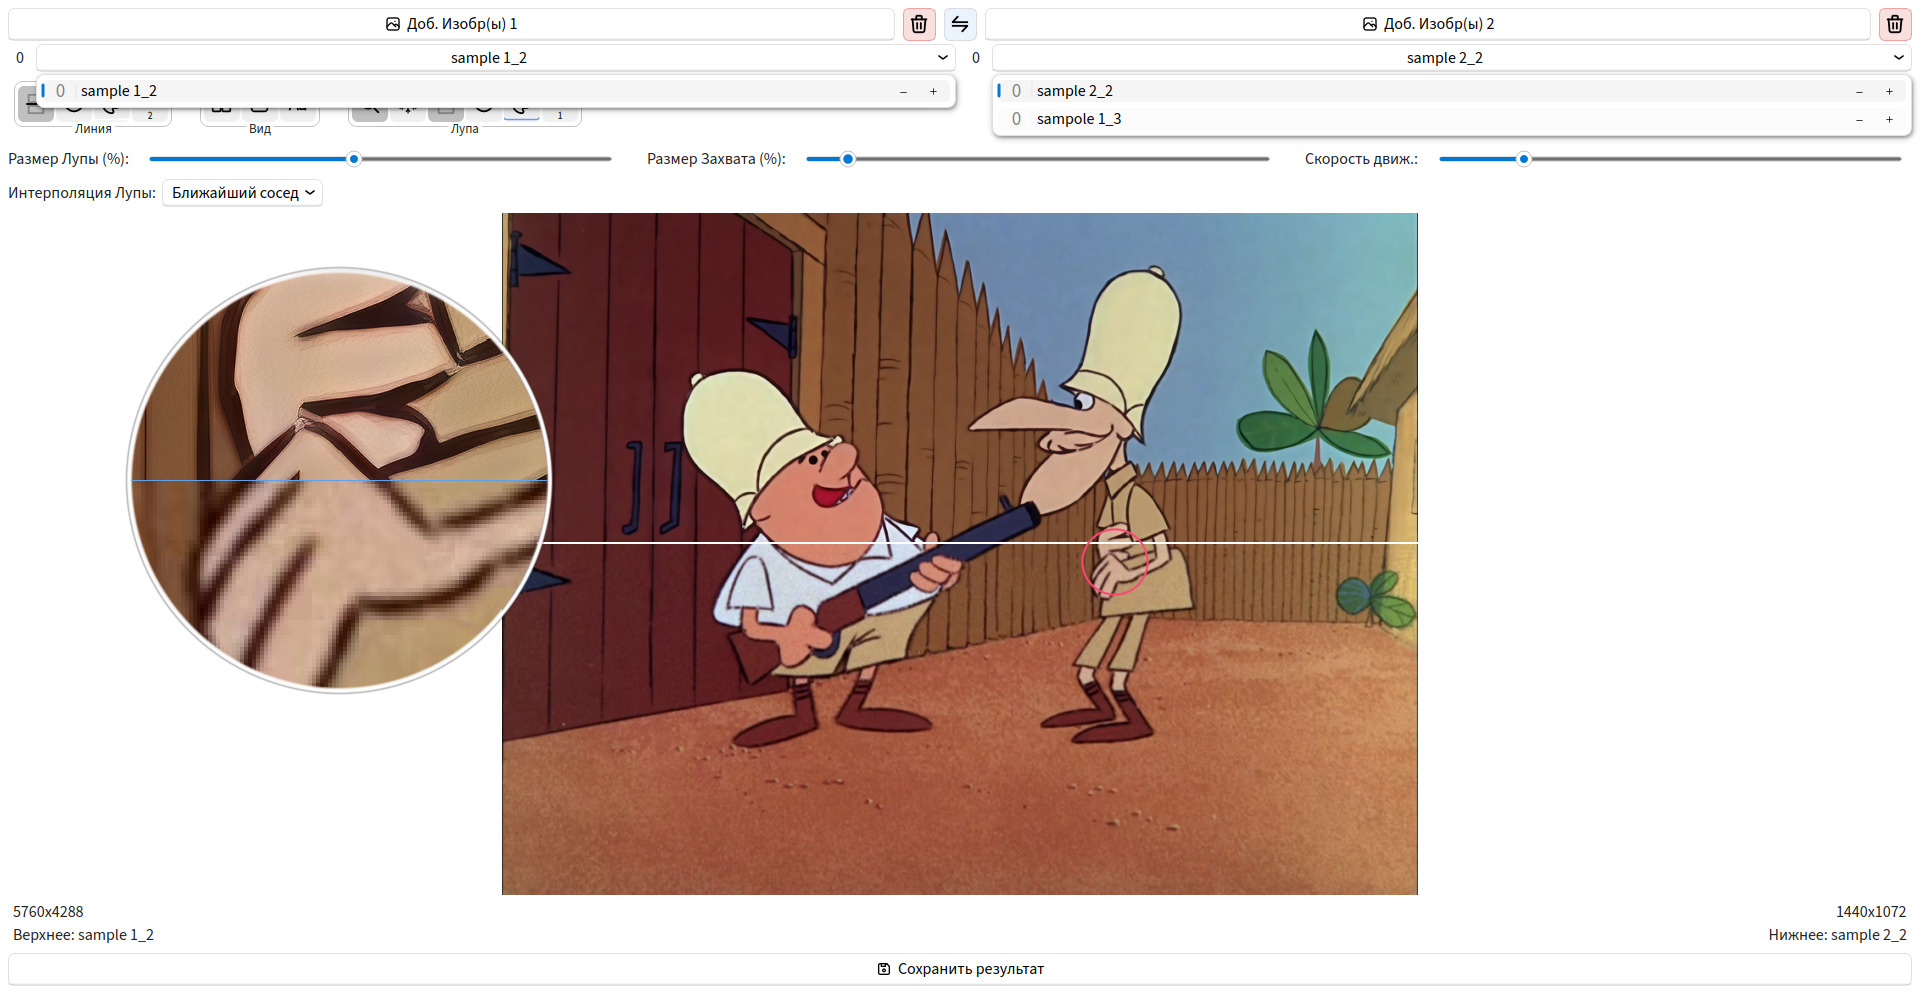Click the Размер Лупы slider handle
Viewport: 1920px width, 994px height.
(354, 159)
